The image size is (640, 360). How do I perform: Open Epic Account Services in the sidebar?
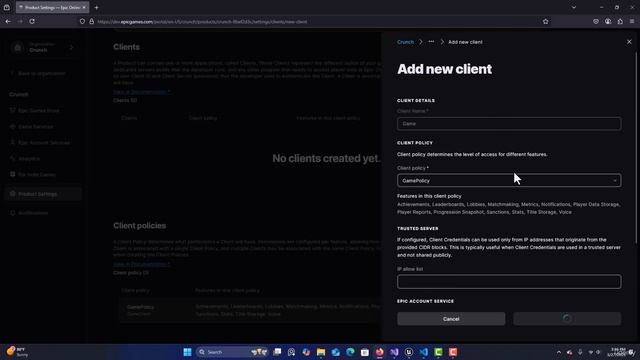[44, 143]
